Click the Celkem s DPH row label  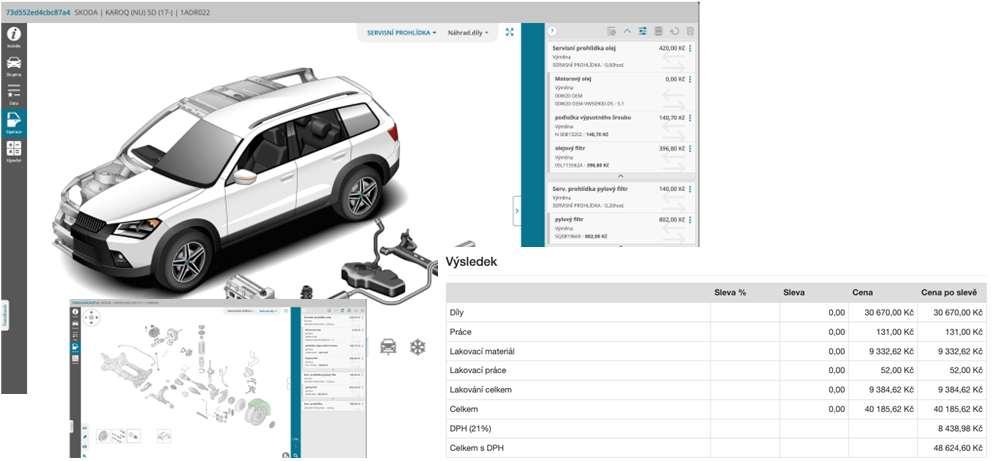pyautogui.click(x=478, y=448)
